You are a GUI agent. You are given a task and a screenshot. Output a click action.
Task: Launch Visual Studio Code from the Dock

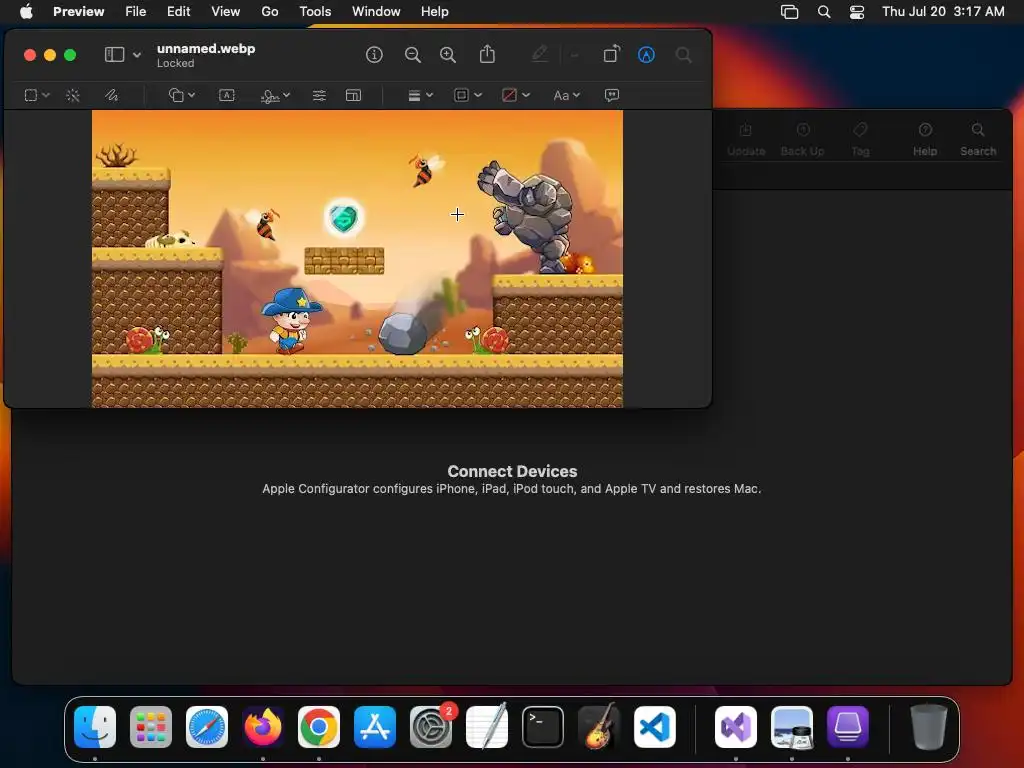pyautogui.click(x=654, y=727)
